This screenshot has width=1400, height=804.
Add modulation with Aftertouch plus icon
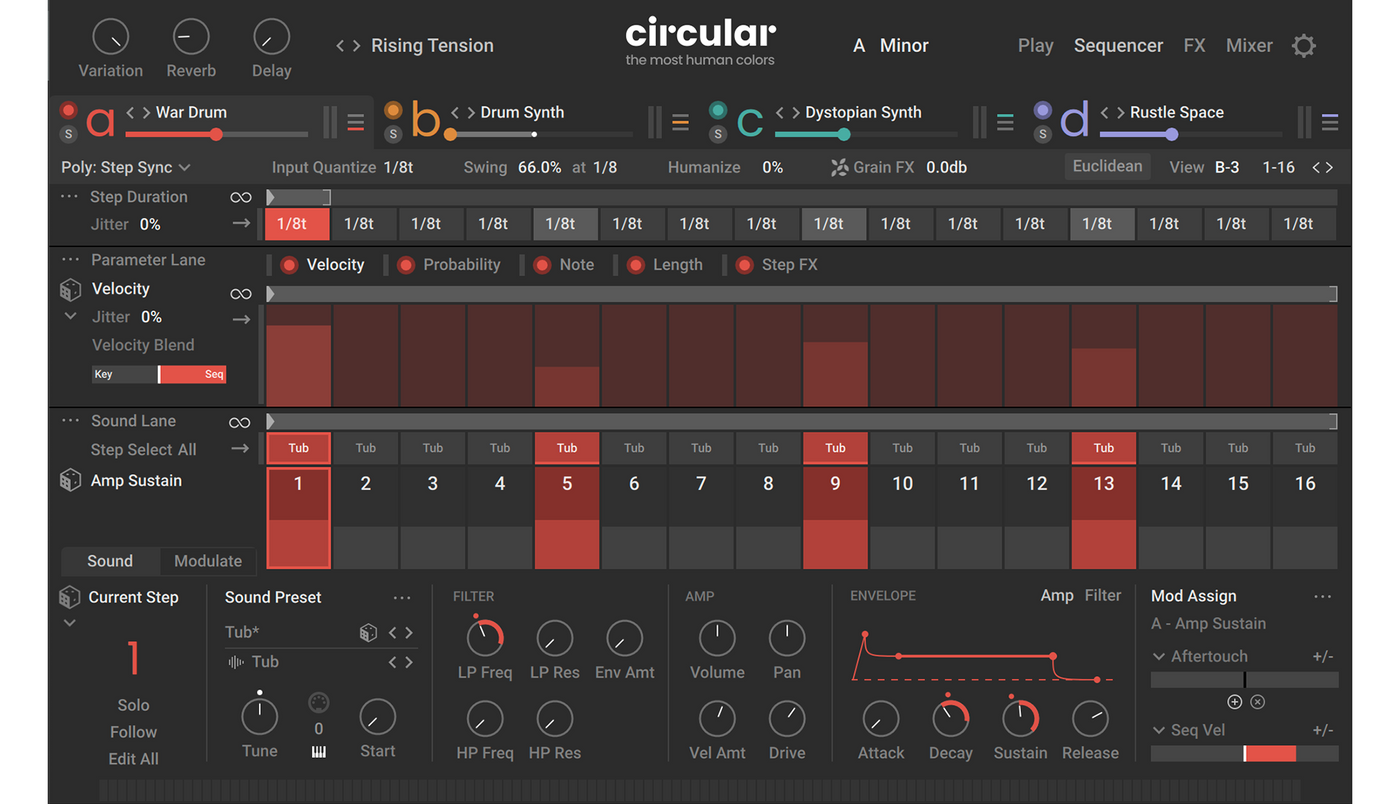click(x=1234, y=702)
